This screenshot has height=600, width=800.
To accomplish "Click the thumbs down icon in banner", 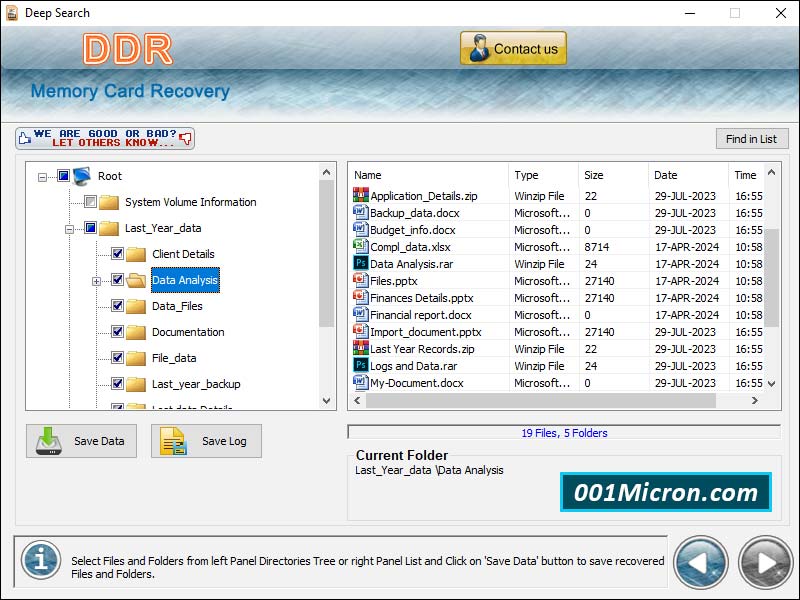I will pos(186,138).
